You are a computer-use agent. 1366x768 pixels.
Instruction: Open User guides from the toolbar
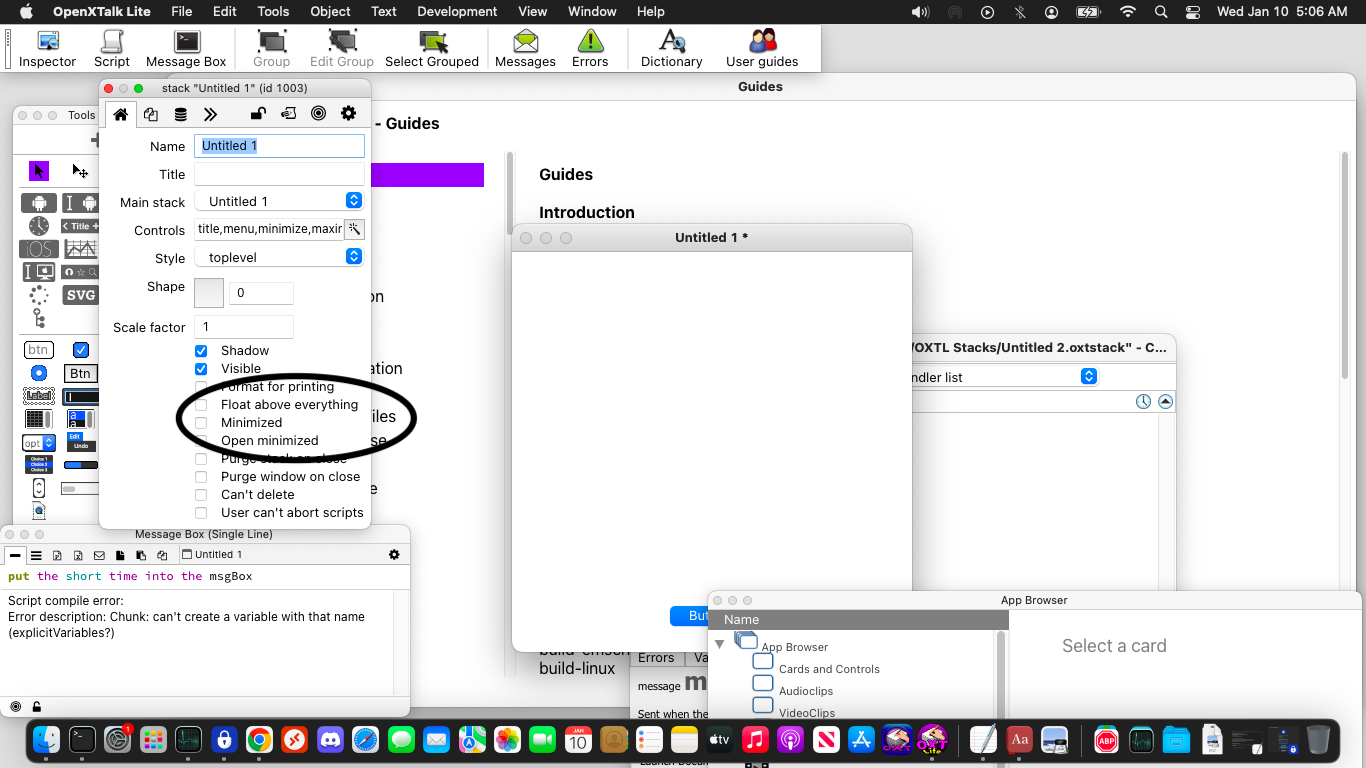pos(762,49)
